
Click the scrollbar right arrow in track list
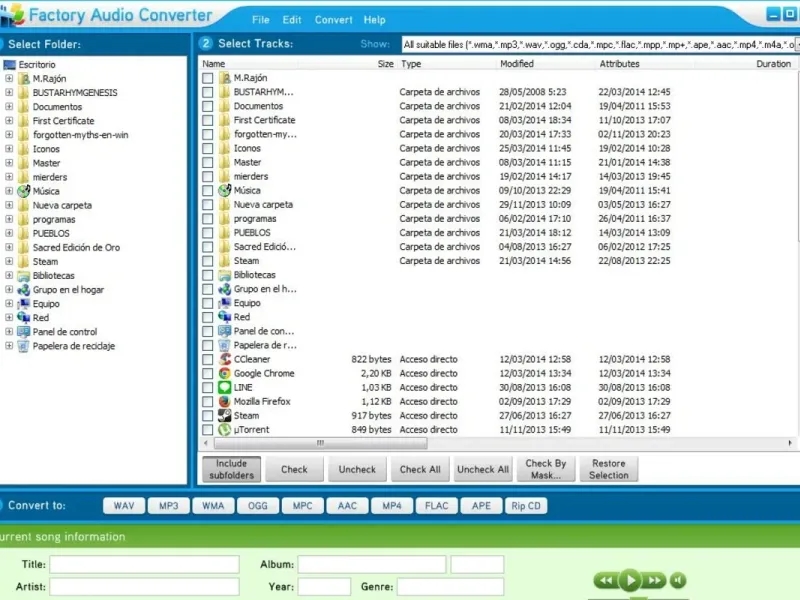[790, 443]
